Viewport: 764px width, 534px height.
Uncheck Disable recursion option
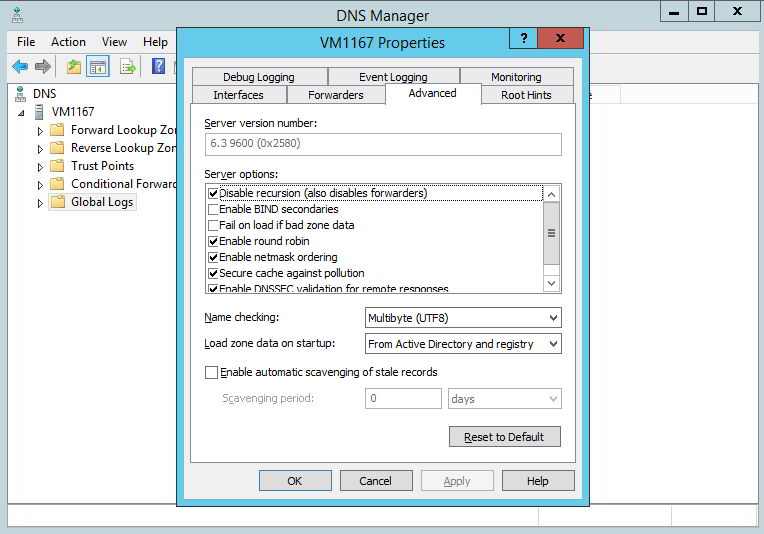[213, 193]
